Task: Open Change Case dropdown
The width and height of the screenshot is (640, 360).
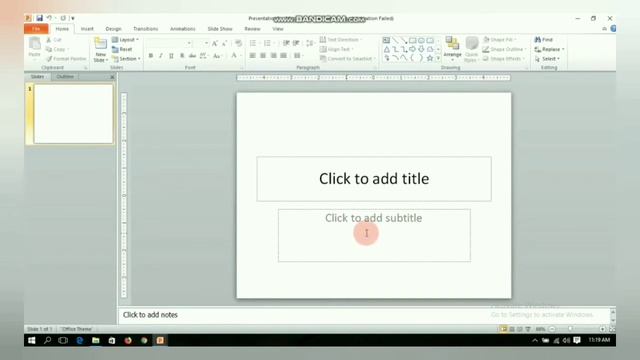Action: point(217,56)
